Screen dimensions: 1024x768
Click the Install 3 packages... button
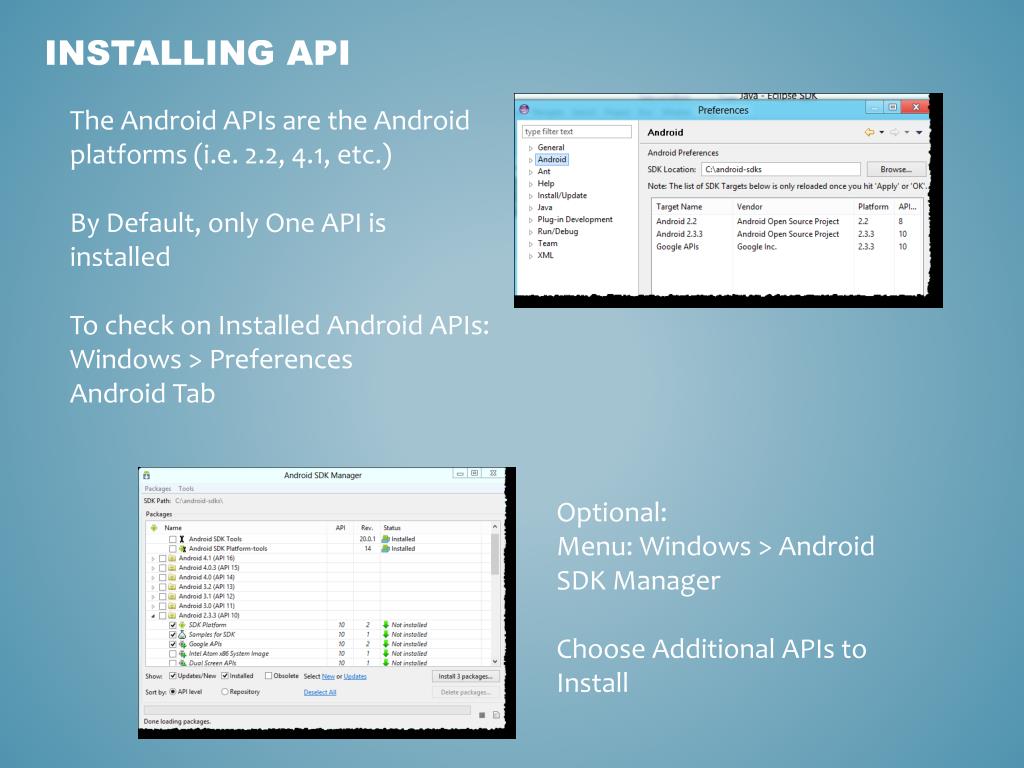465,676
